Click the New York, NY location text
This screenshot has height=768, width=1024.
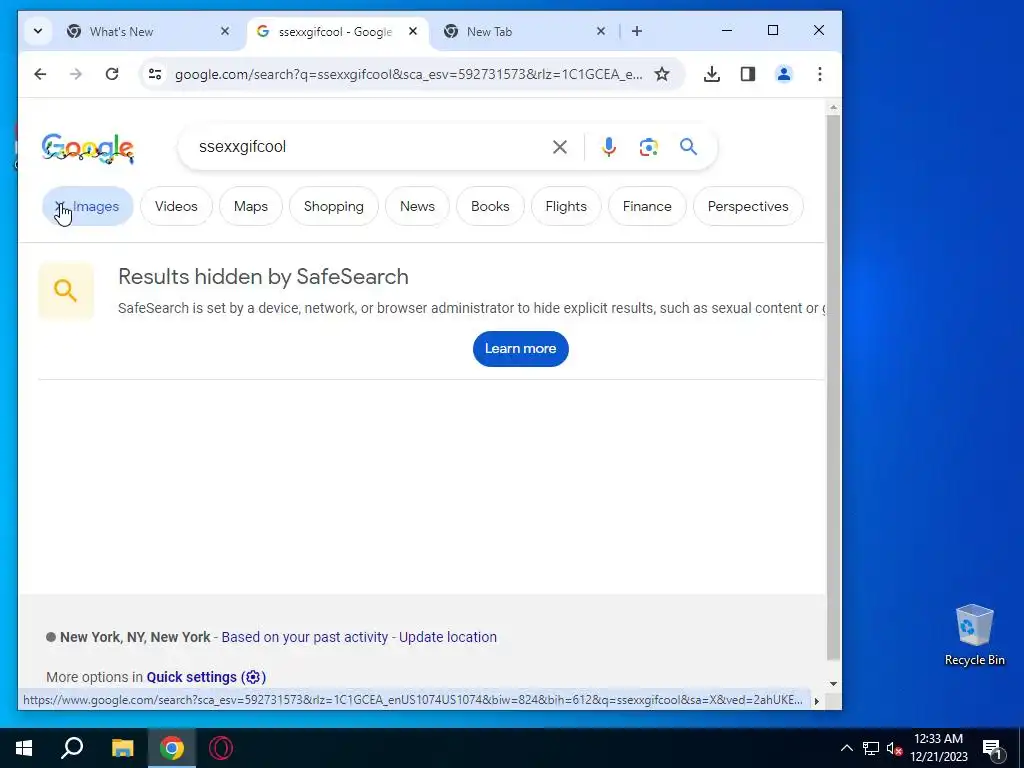(x=135, y=637)
